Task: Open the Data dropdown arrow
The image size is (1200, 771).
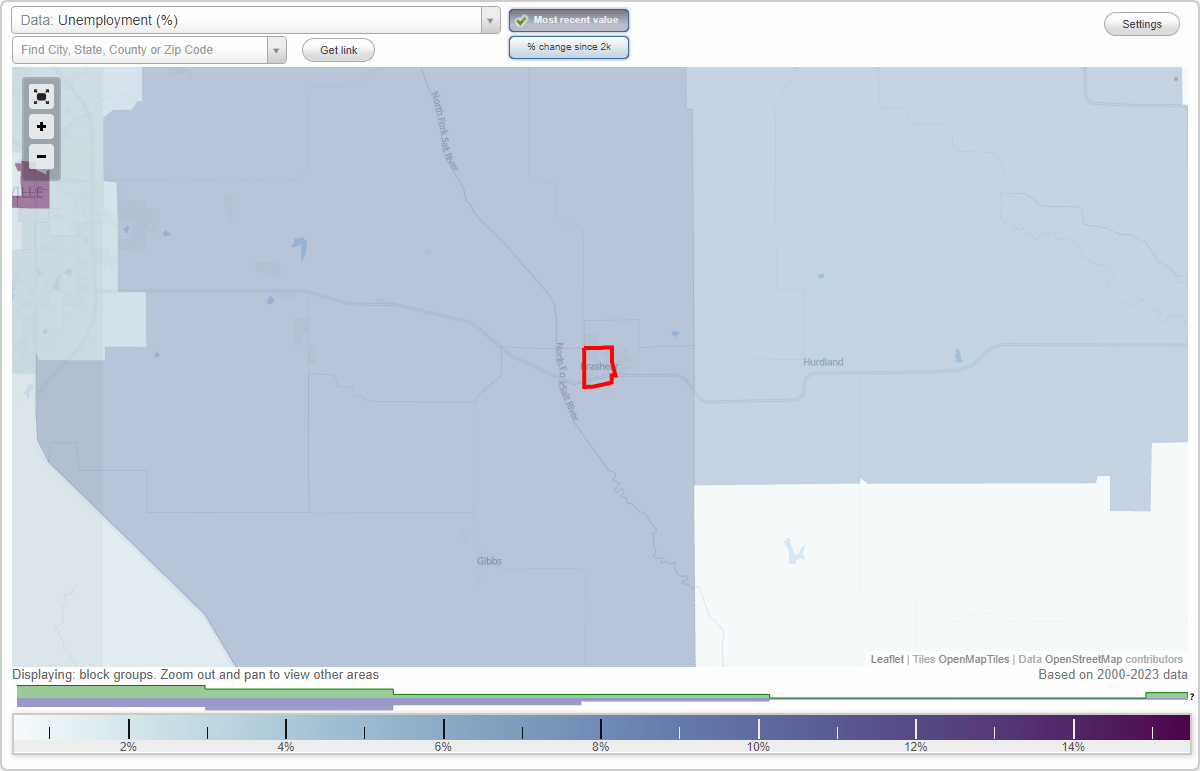Action: tap(490, 20)
